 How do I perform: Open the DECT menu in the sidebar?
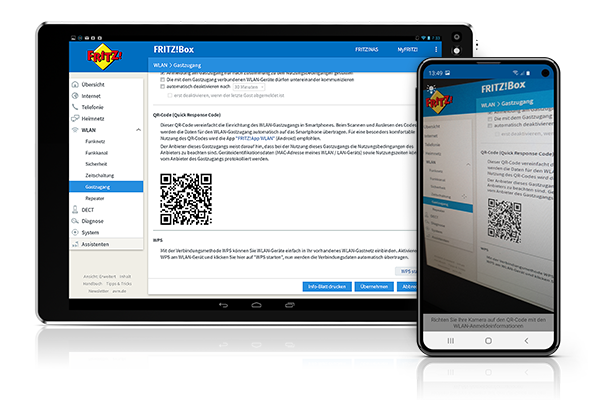pos(88,210)
